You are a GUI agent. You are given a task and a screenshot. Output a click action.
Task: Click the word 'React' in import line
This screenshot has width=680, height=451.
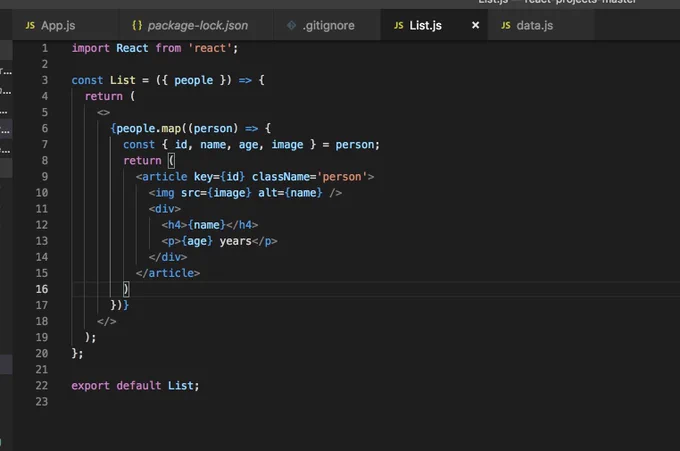(132, 48)
